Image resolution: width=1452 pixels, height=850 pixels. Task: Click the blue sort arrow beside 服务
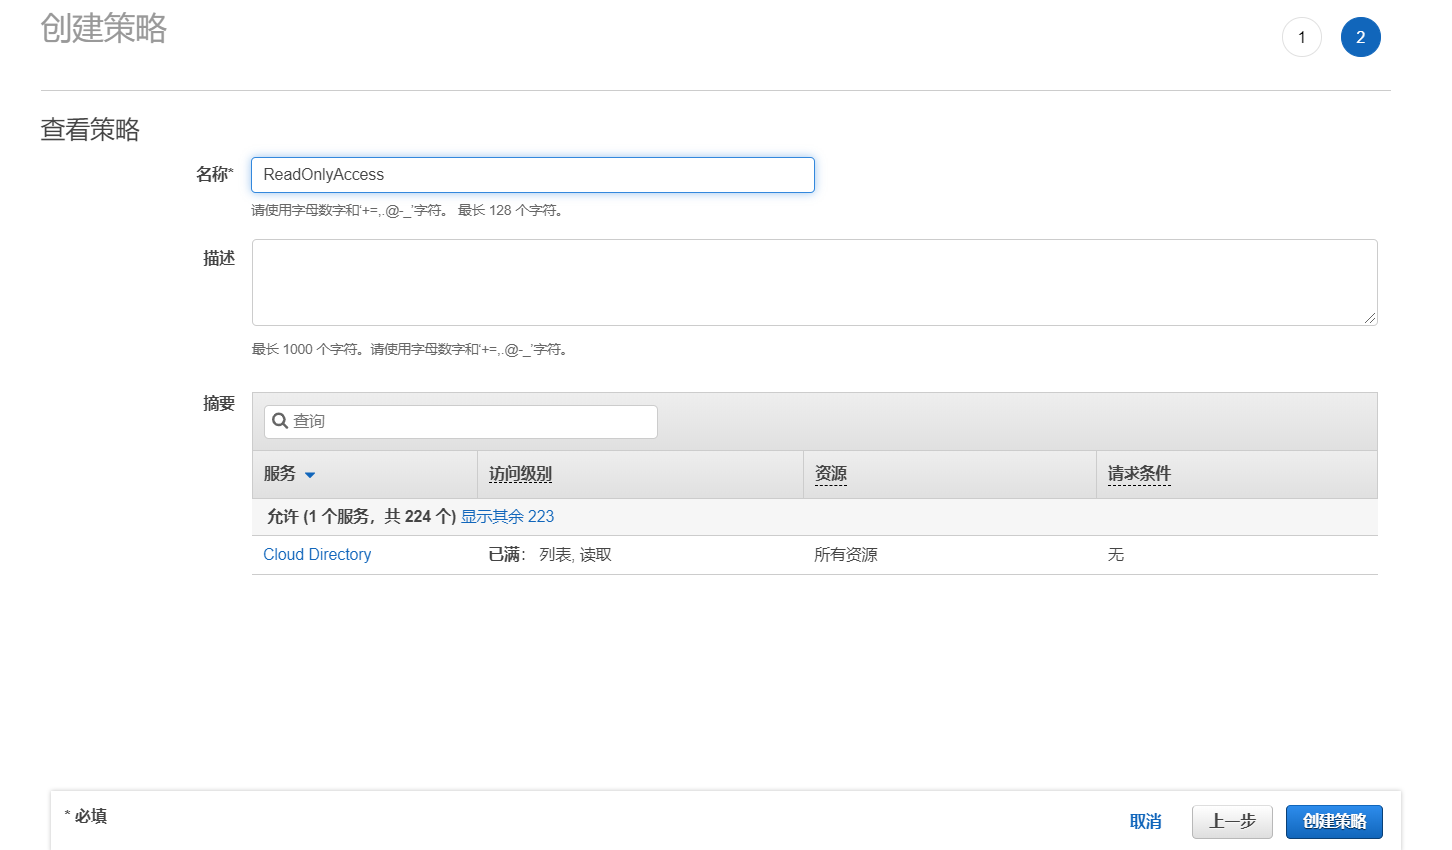click(x=310, y=475)
